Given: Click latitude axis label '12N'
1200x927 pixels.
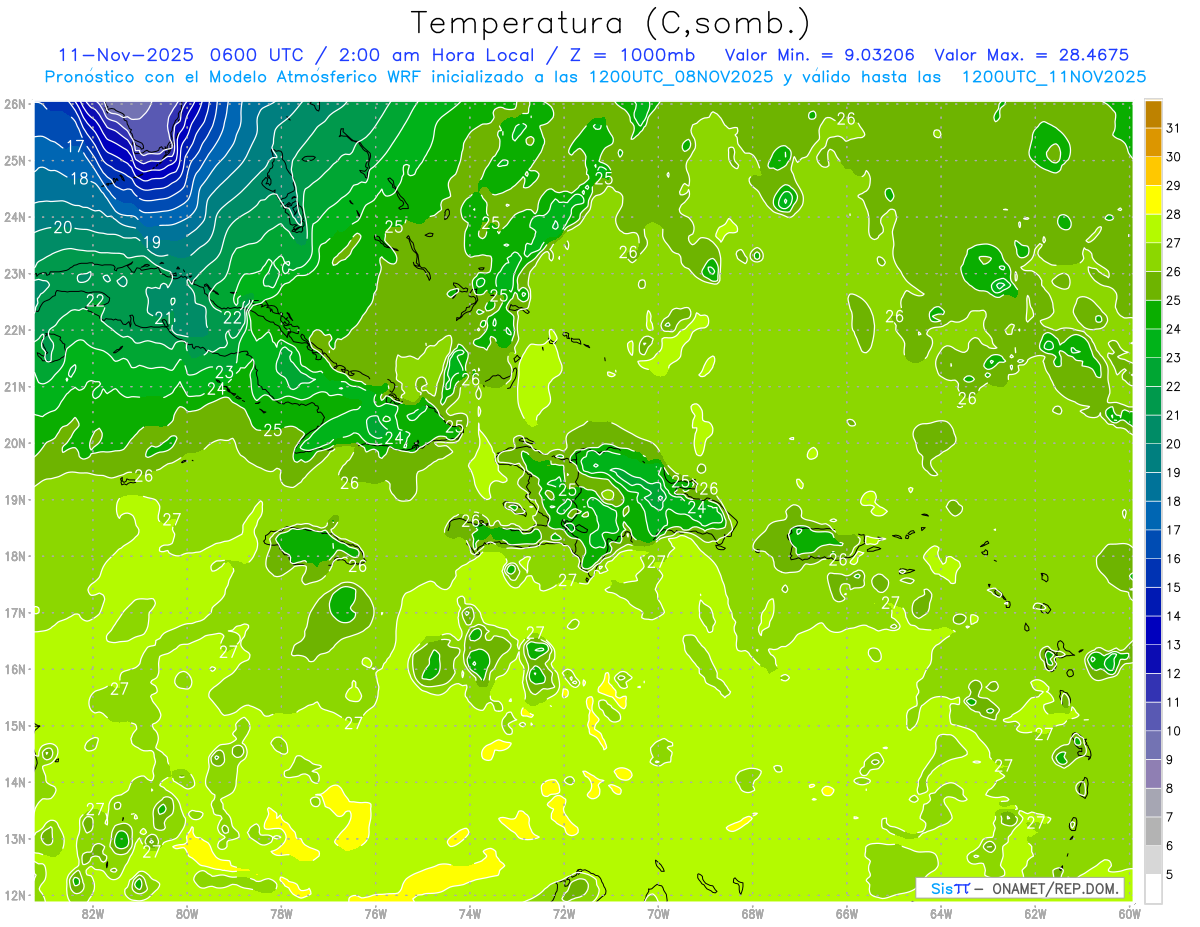Looking at the screenshot, I should click(15, 895).
